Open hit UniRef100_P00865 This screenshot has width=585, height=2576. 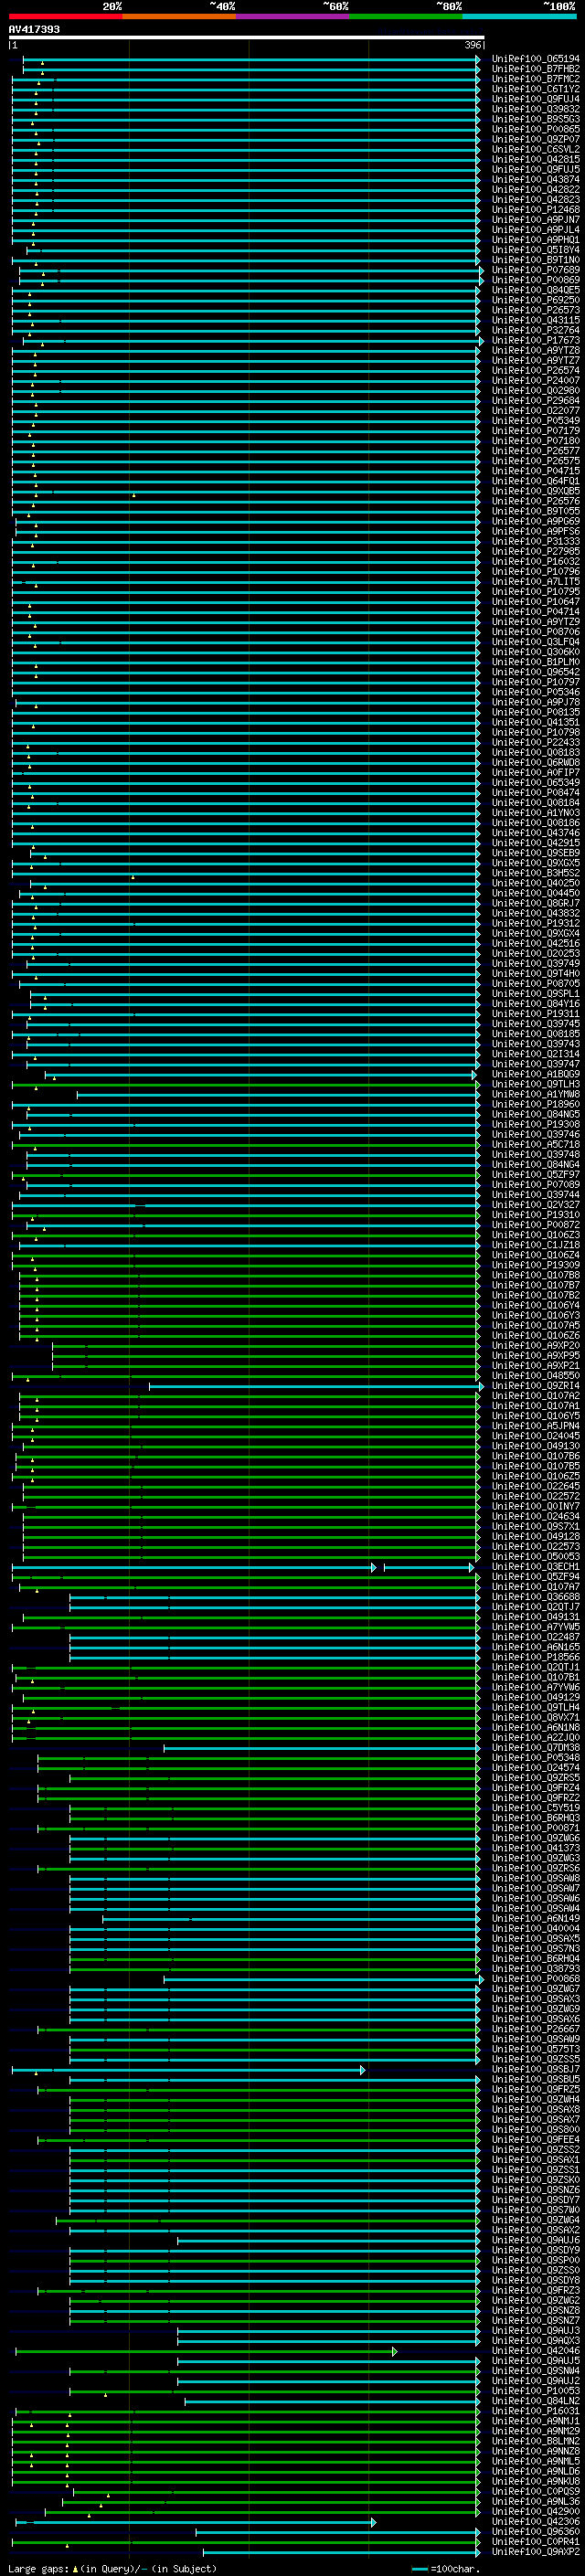[x=535, y=129]
